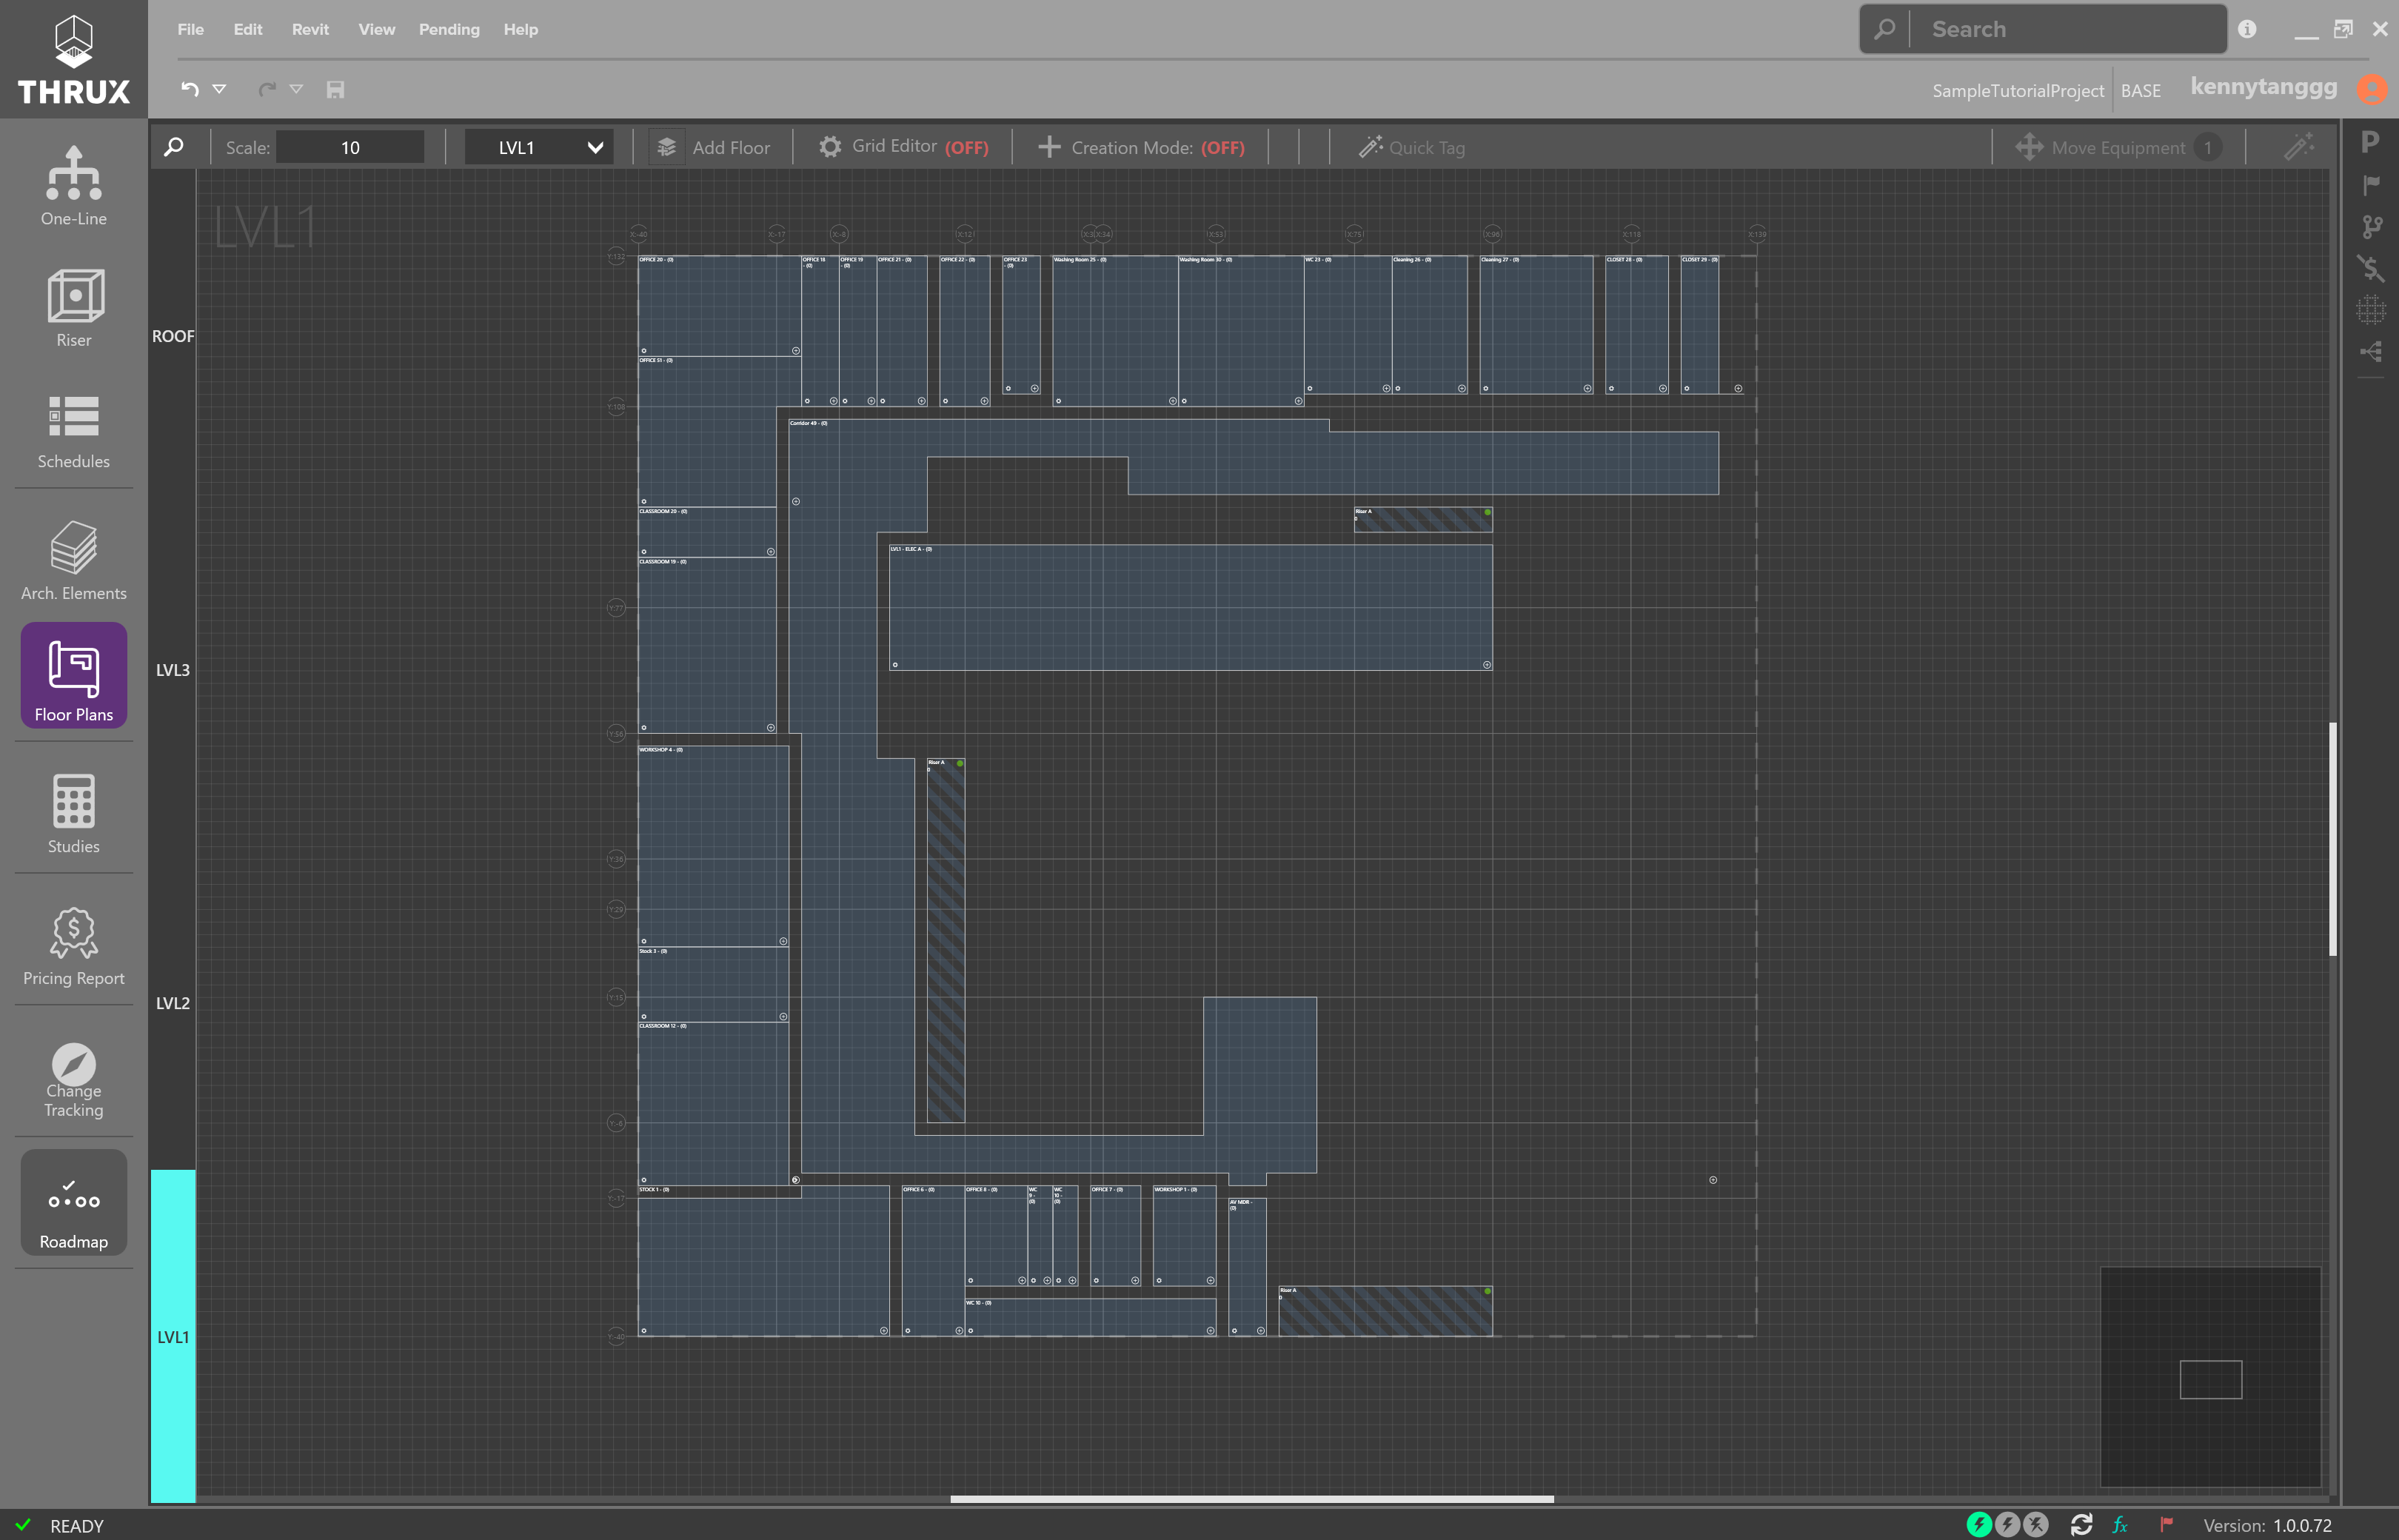Click the Scale value field
Screen dimensions: 2399x1540
coord(350,147)
